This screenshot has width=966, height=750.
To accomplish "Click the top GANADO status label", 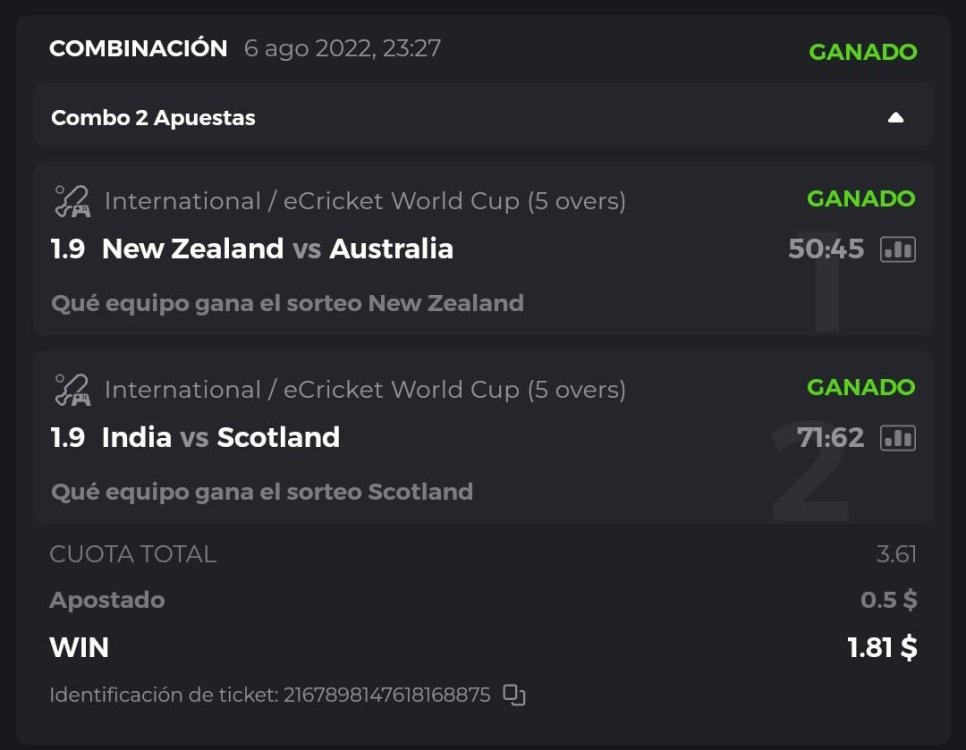I will (x=862, y=52).
